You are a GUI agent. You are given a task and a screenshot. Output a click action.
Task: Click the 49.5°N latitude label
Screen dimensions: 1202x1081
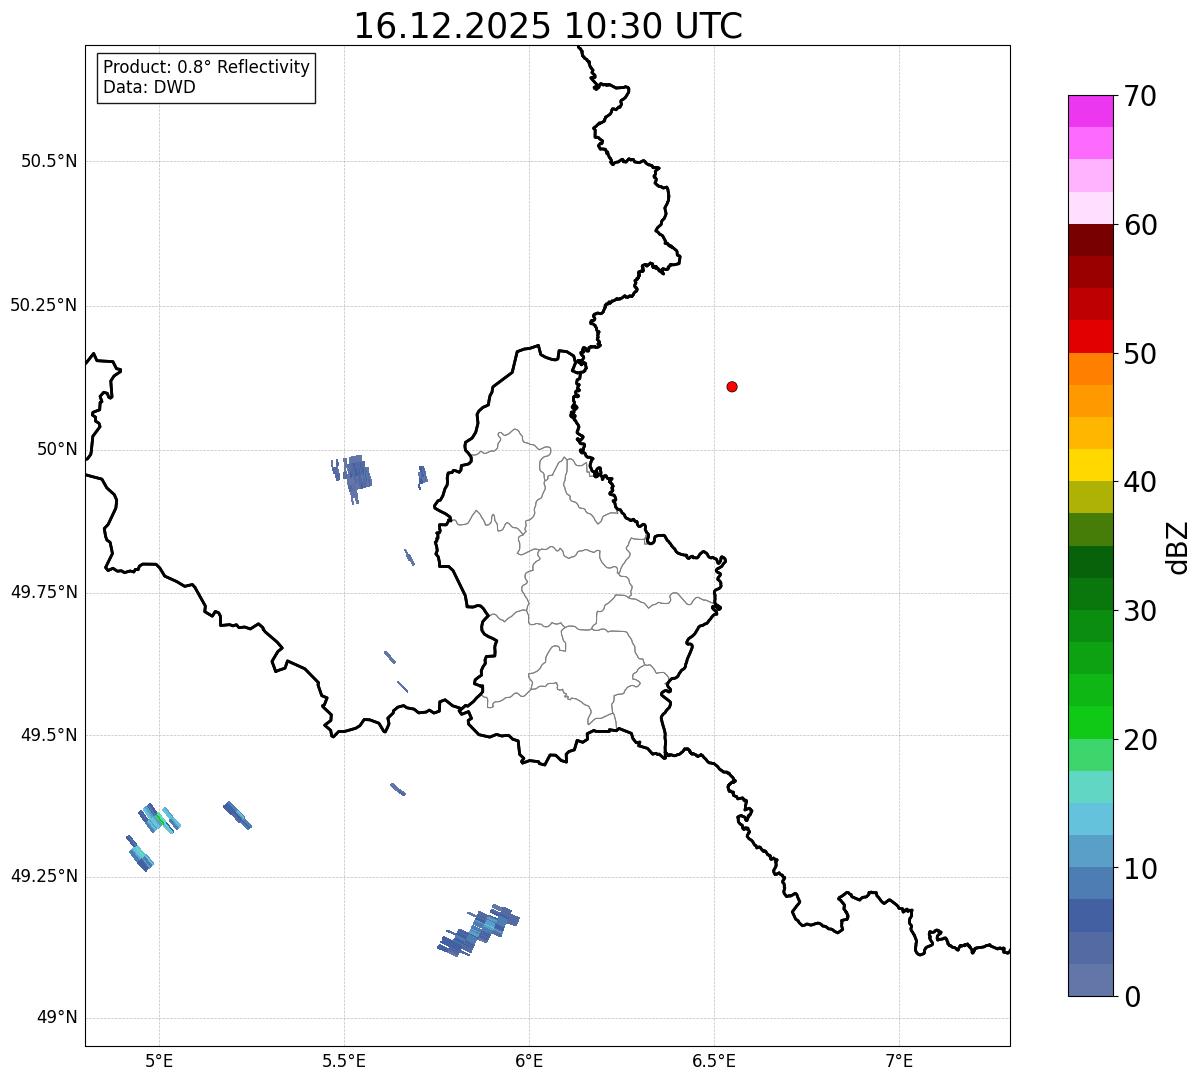[x=49, y=735]
